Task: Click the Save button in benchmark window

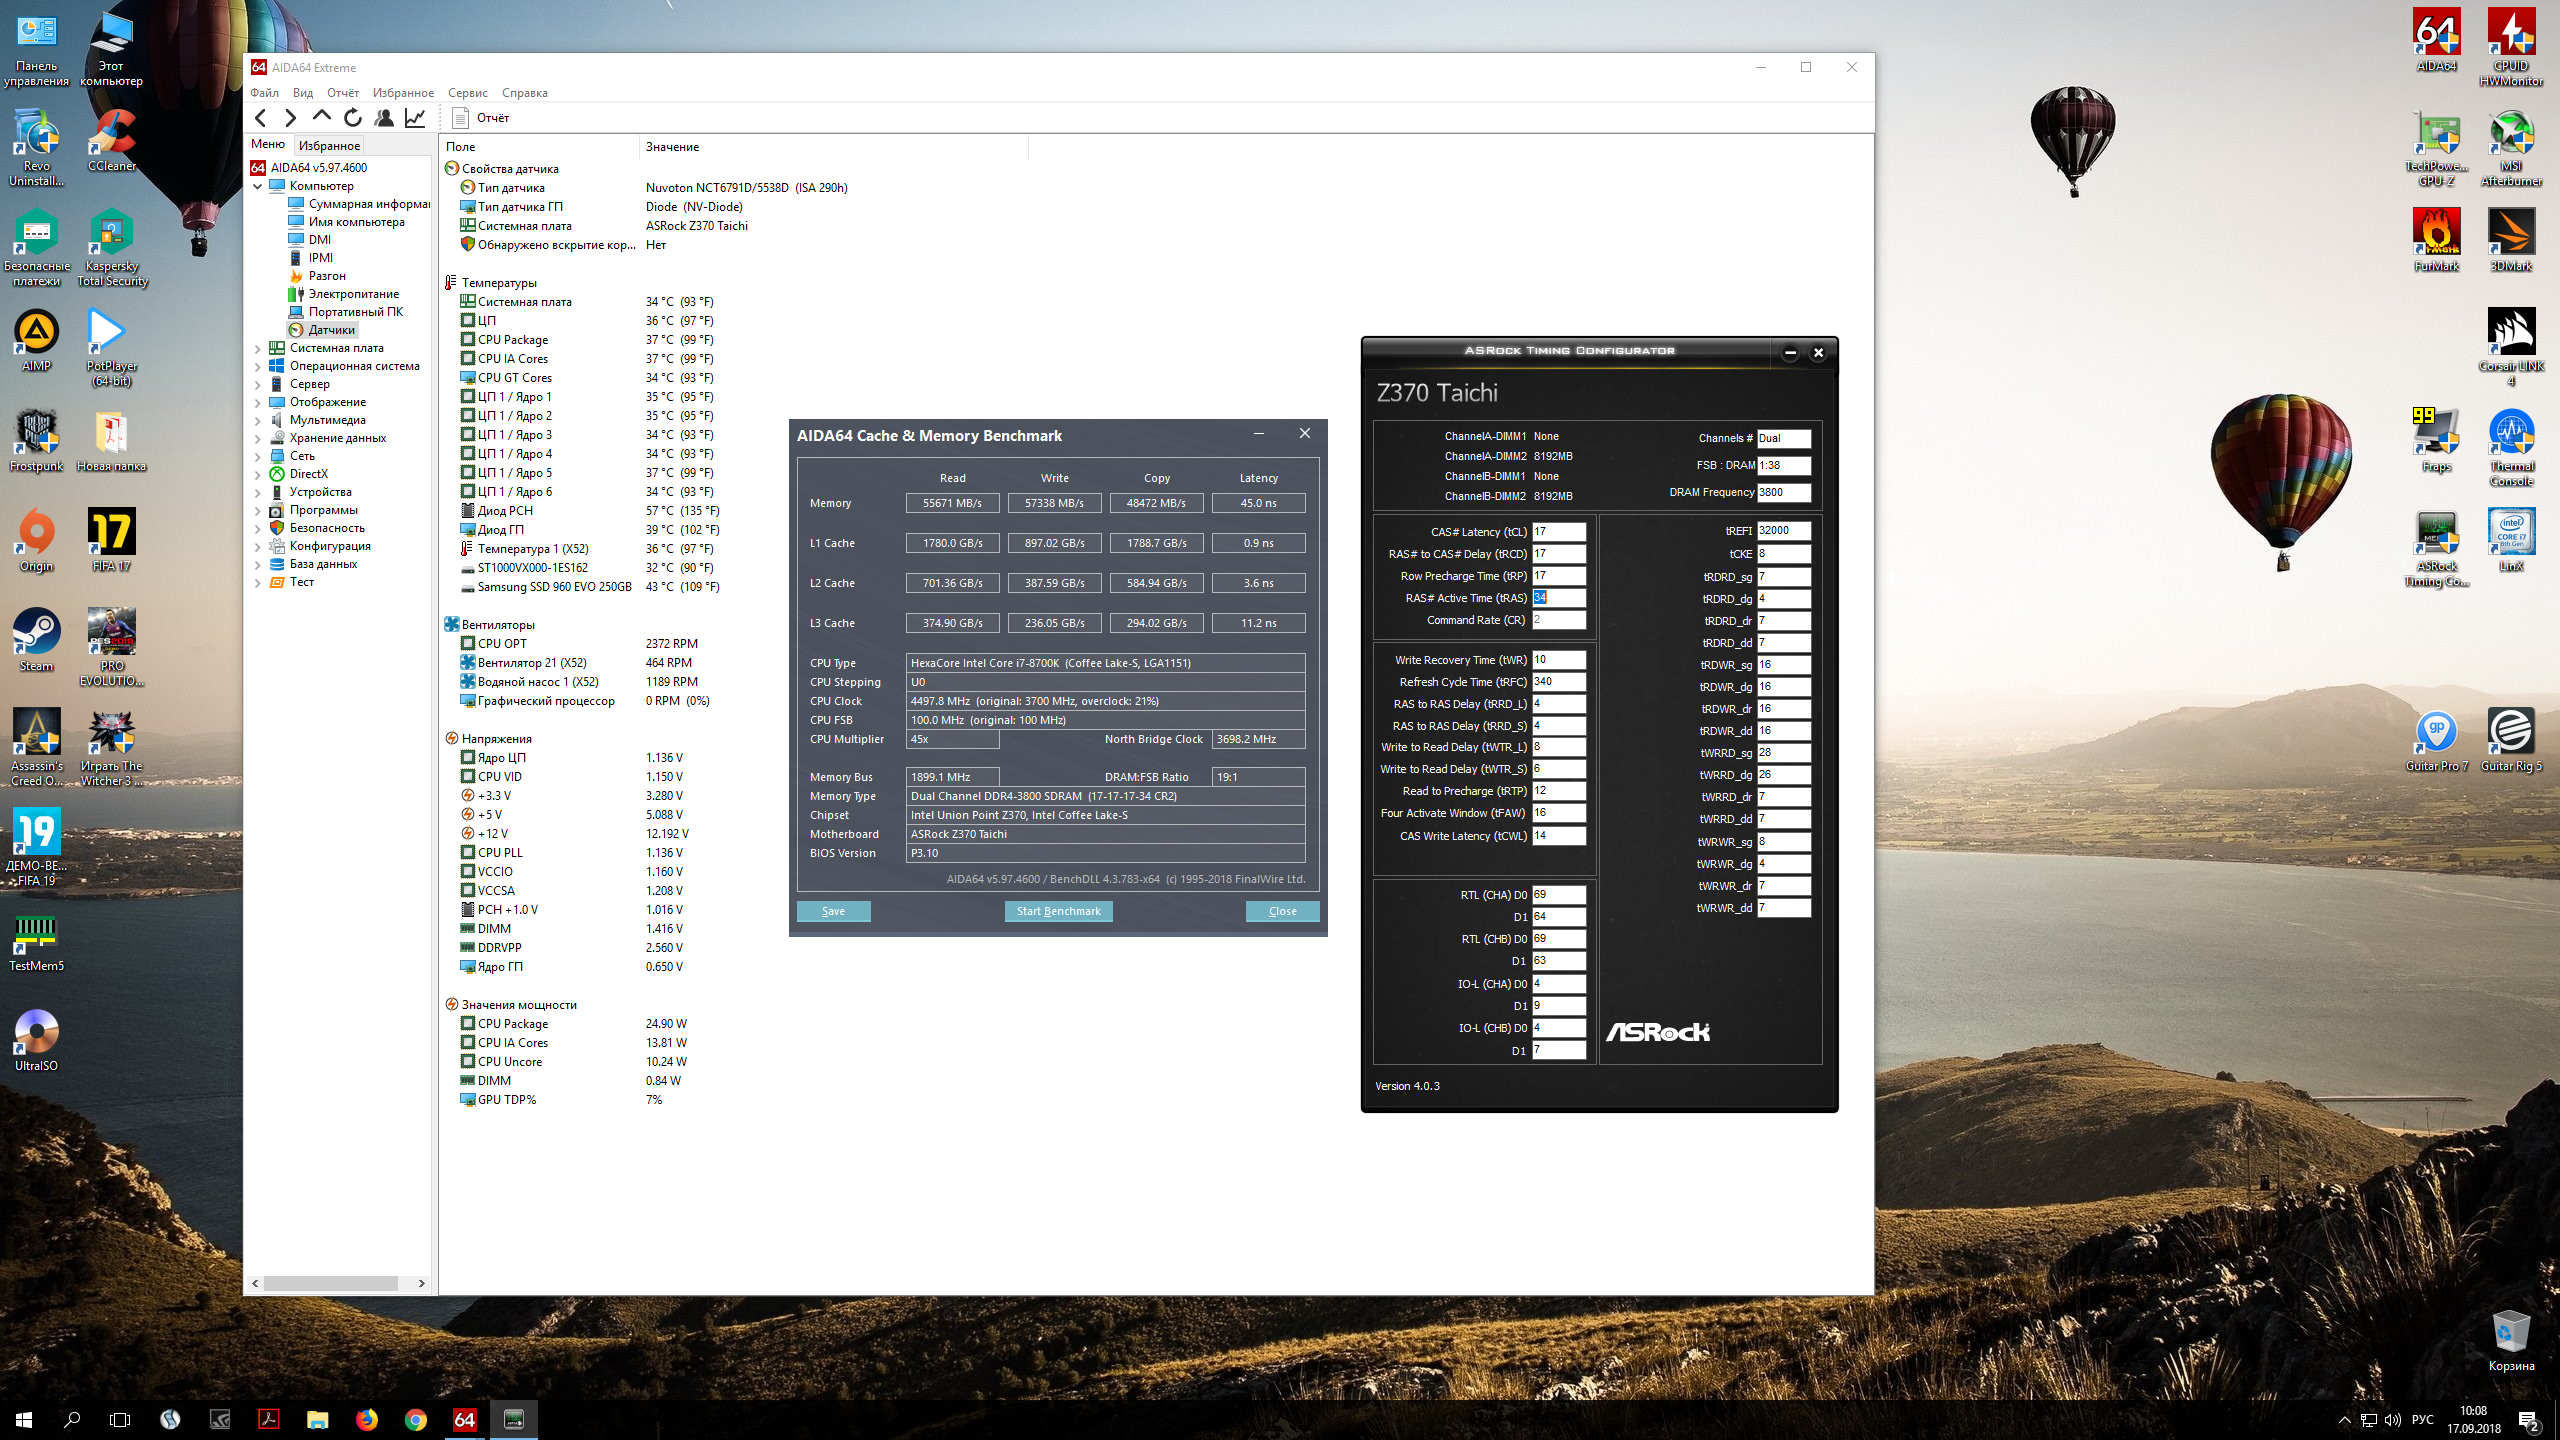Action: click(x=833, y=911)
